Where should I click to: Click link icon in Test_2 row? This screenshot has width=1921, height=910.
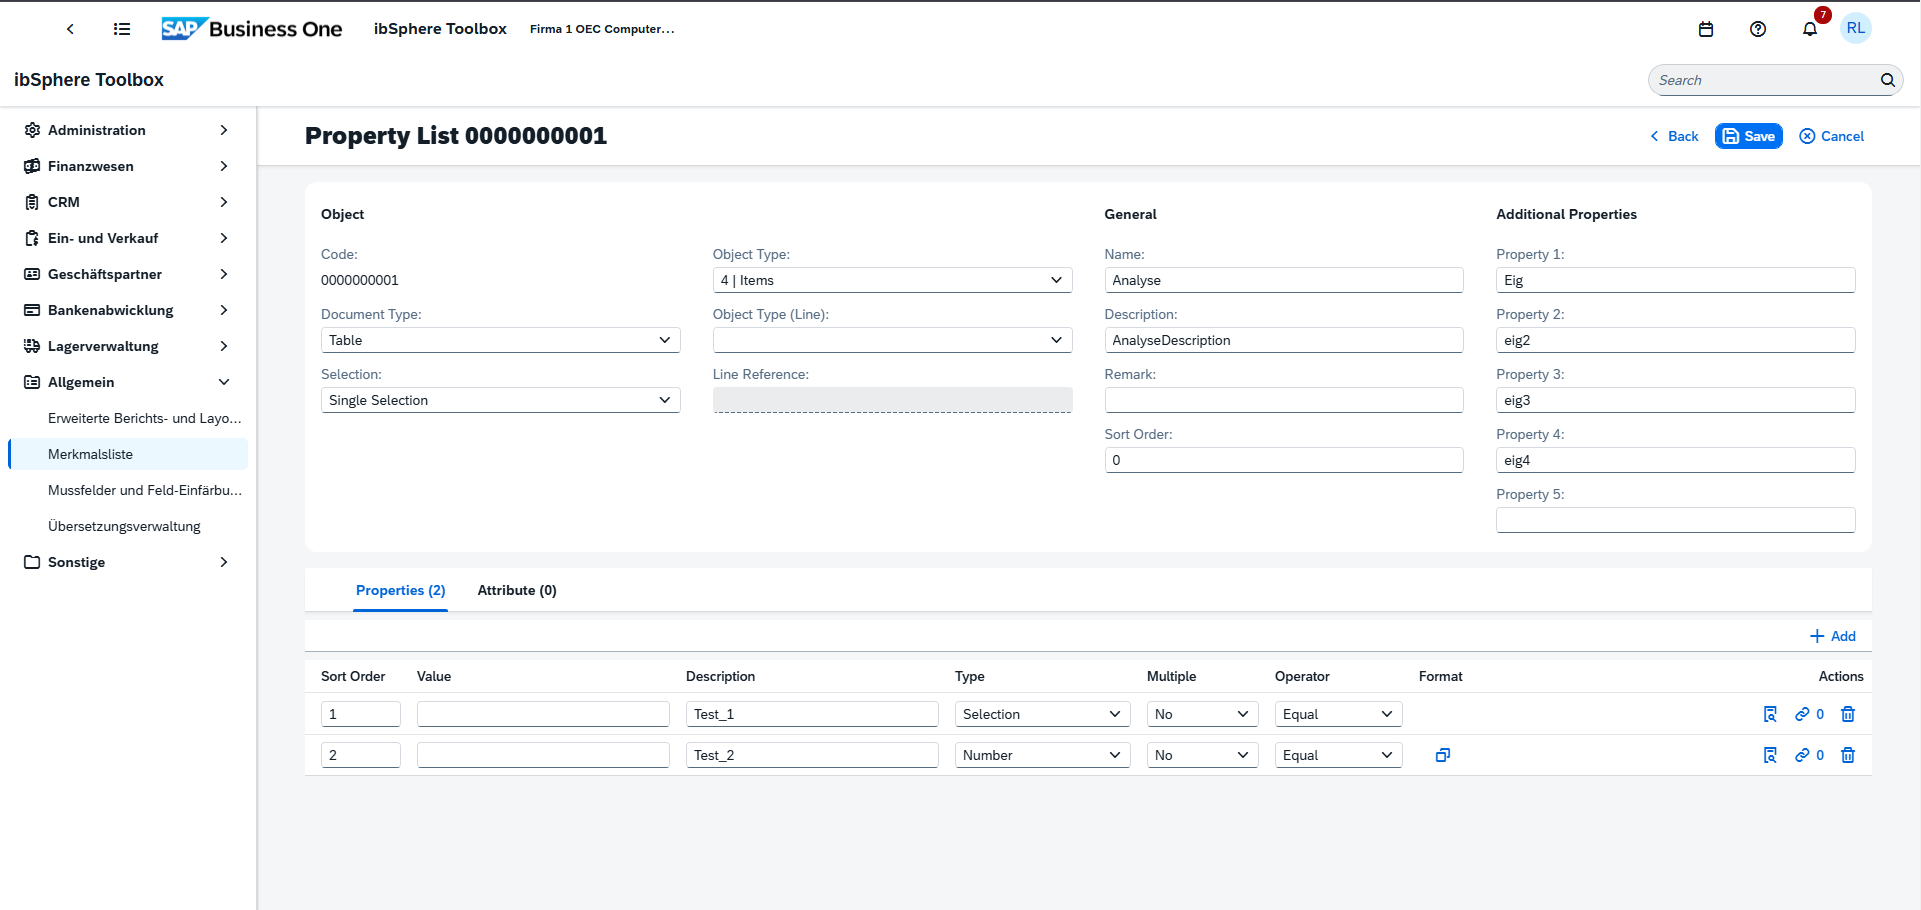pos(1802,755)
